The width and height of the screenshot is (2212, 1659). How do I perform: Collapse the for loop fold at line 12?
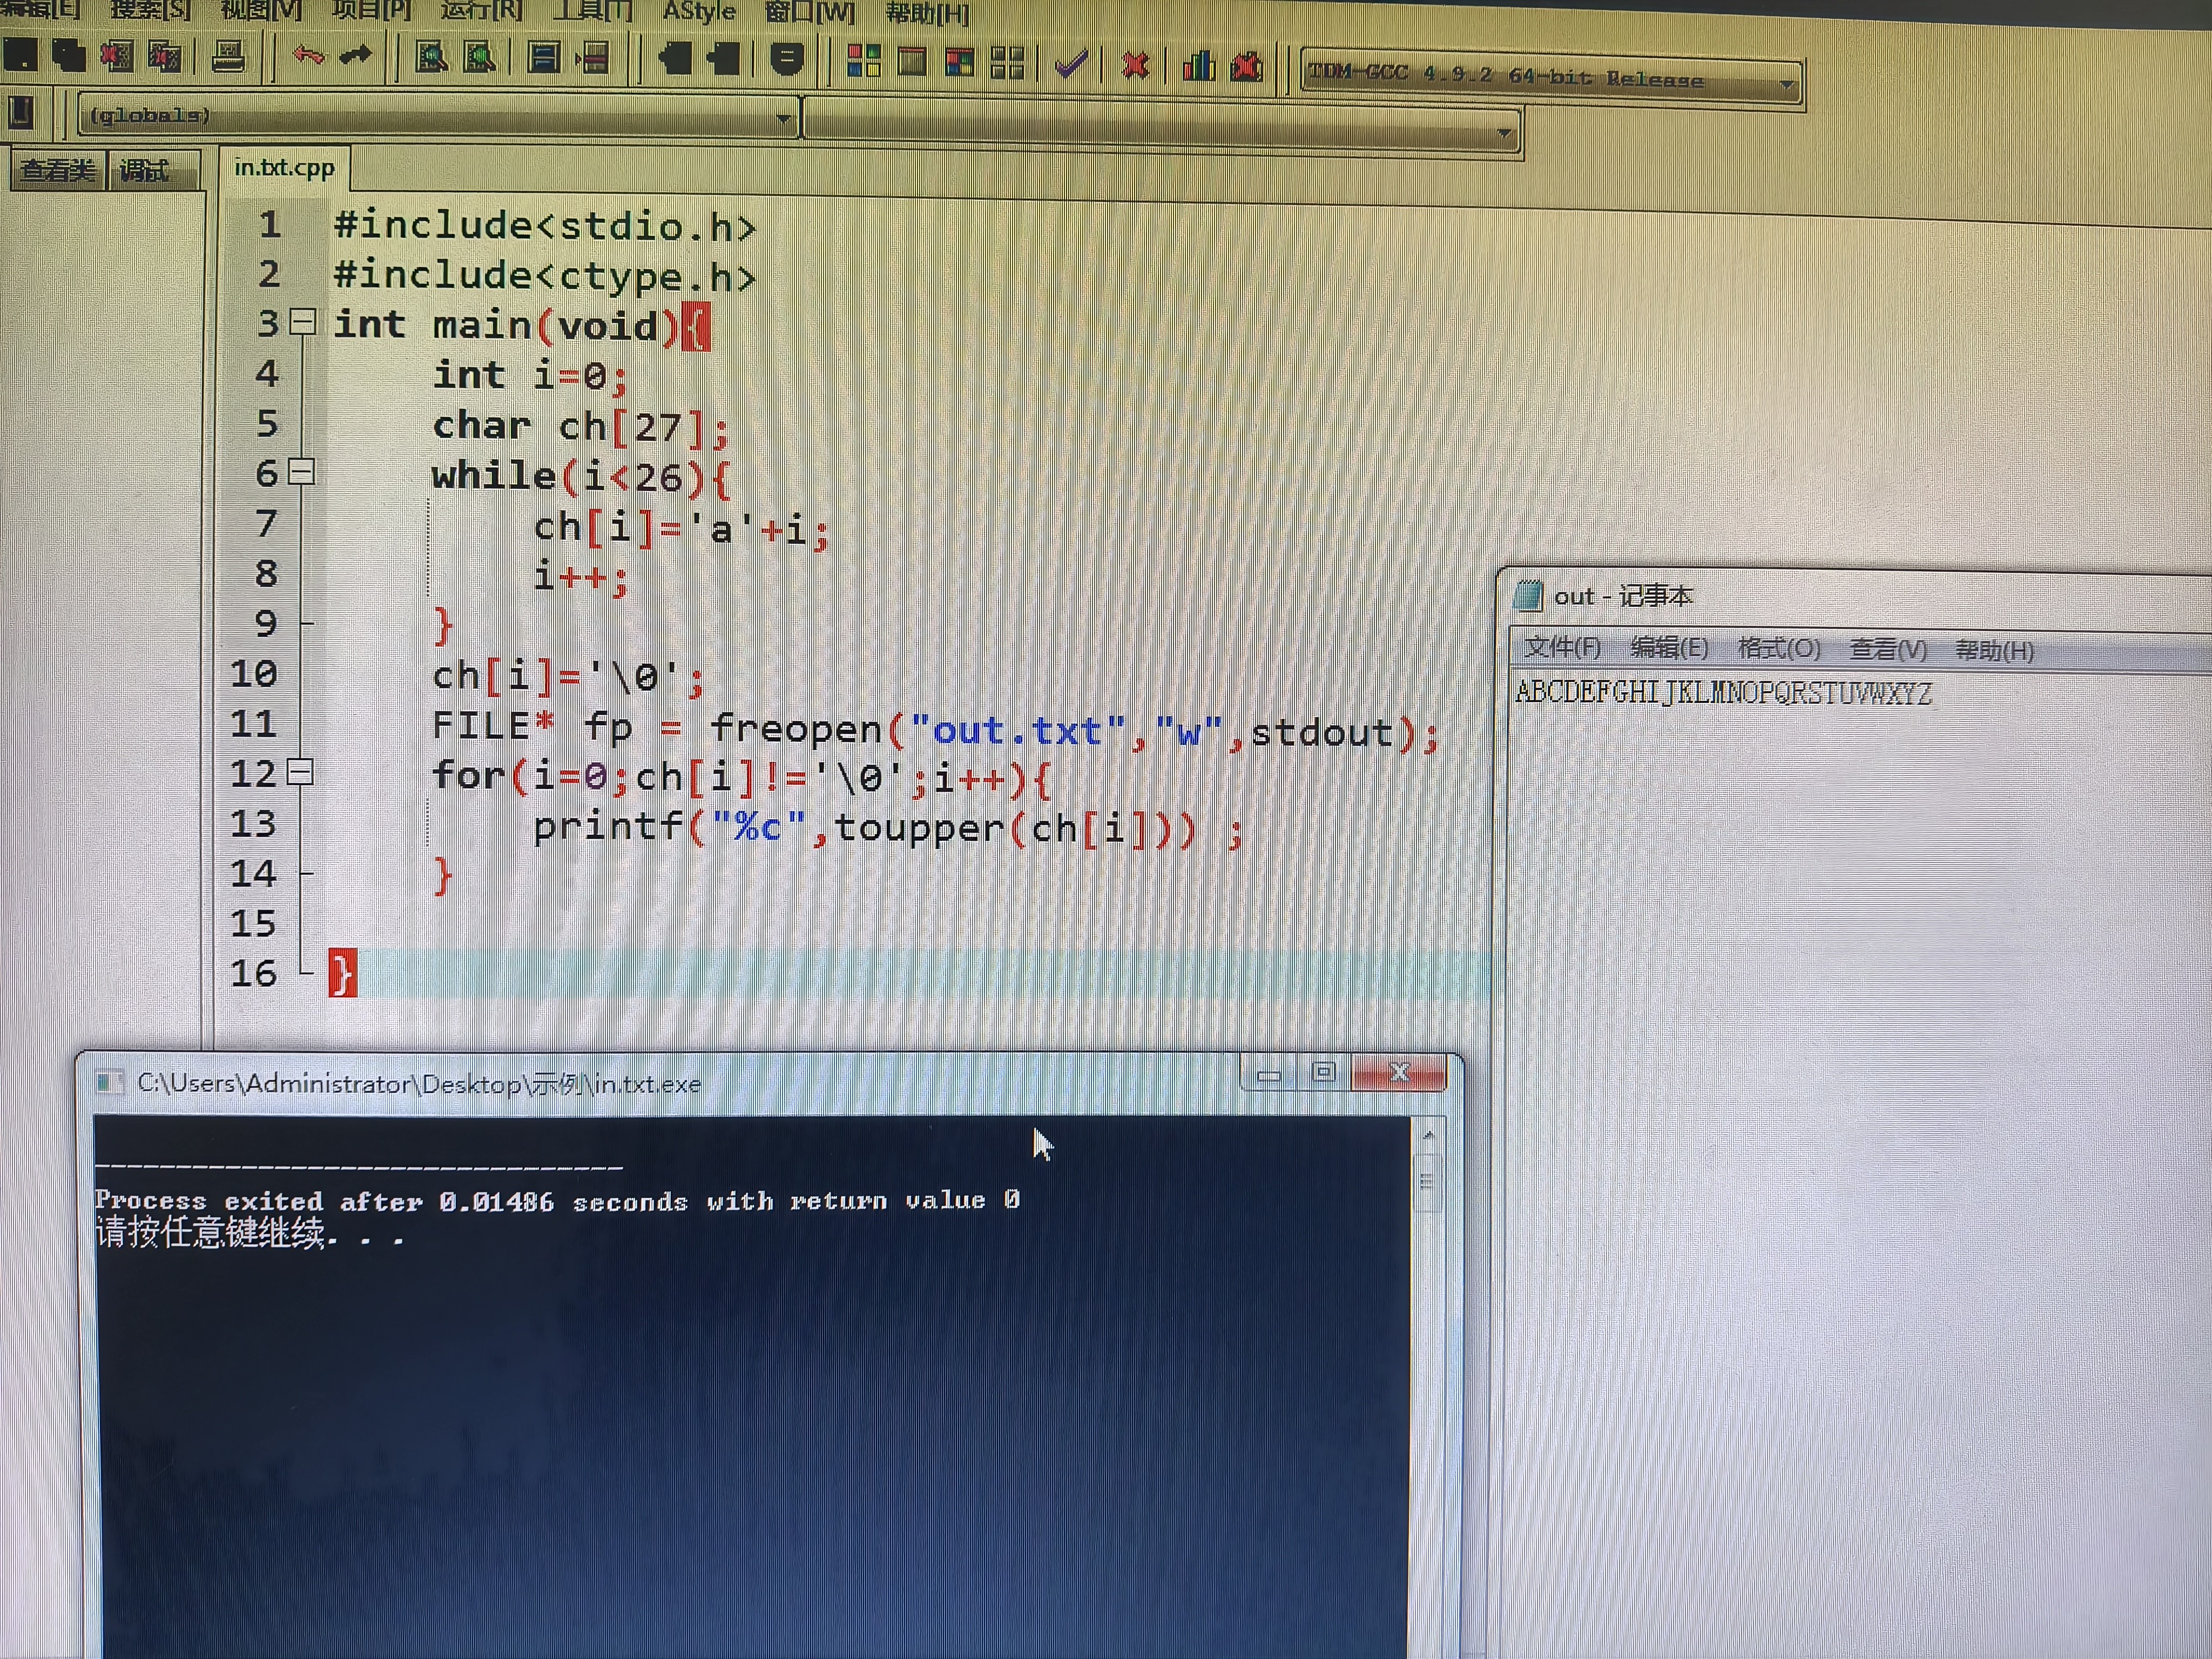point(300,772)
